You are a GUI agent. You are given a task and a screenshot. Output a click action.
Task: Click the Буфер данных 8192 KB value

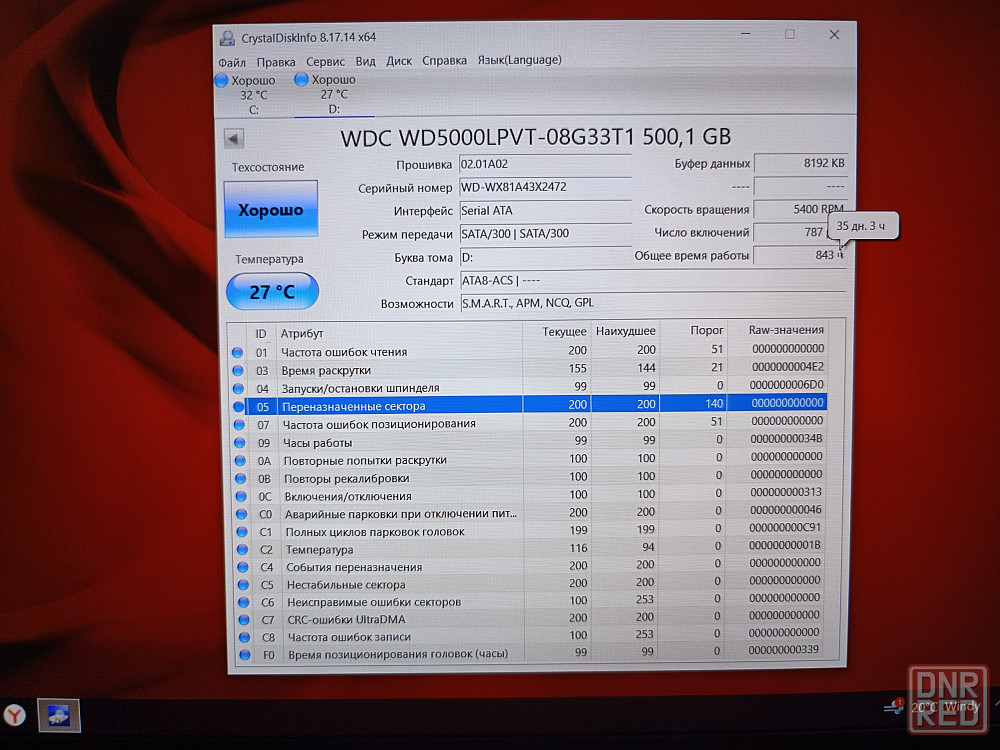[800, 163]
